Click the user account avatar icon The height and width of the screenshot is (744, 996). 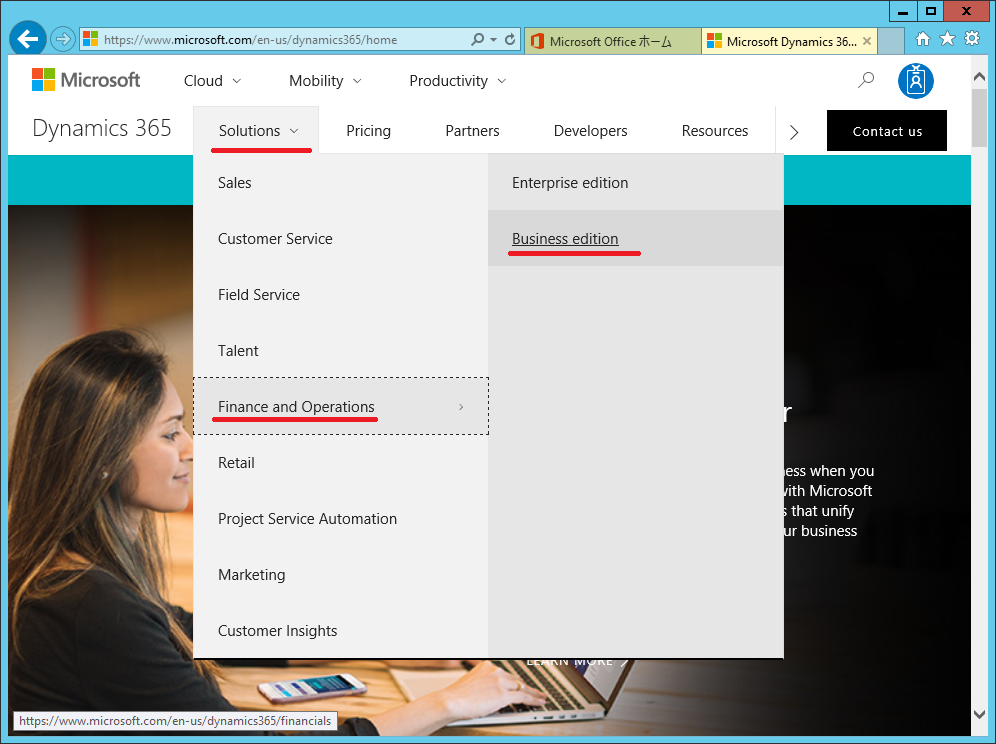915,81
